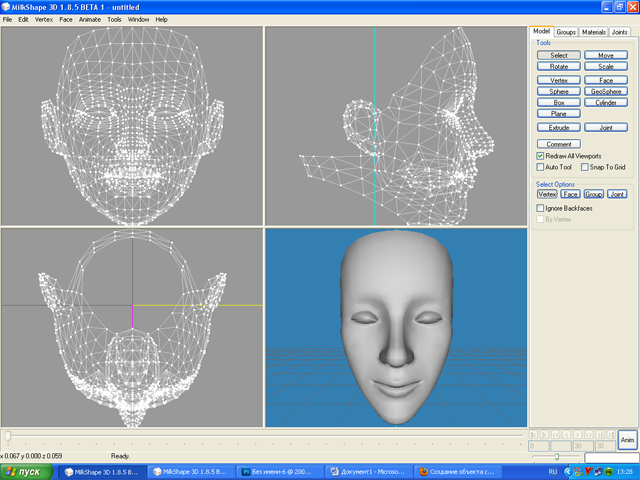The height and width of the screenshot is (480, 640).
Task: Open the Animate menu
Action: pyautogui.click(x=90, y=19)
